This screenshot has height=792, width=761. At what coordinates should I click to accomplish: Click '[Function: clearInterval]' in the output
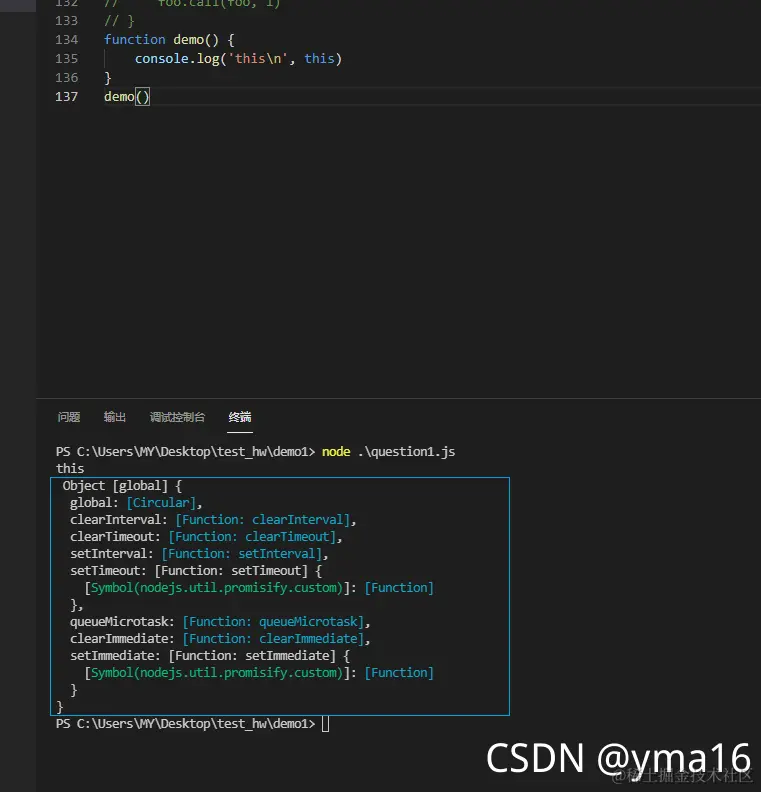point(263,520)
